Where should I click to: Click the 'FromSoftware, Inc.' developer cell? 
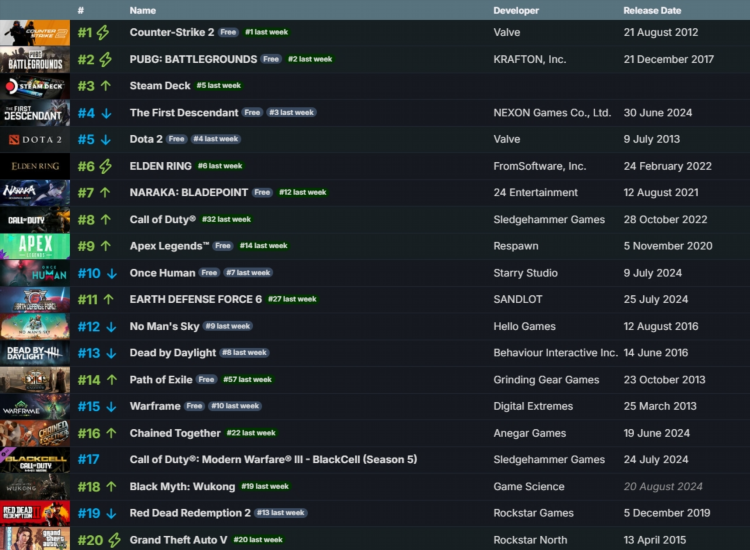click(x=540, y=166)
